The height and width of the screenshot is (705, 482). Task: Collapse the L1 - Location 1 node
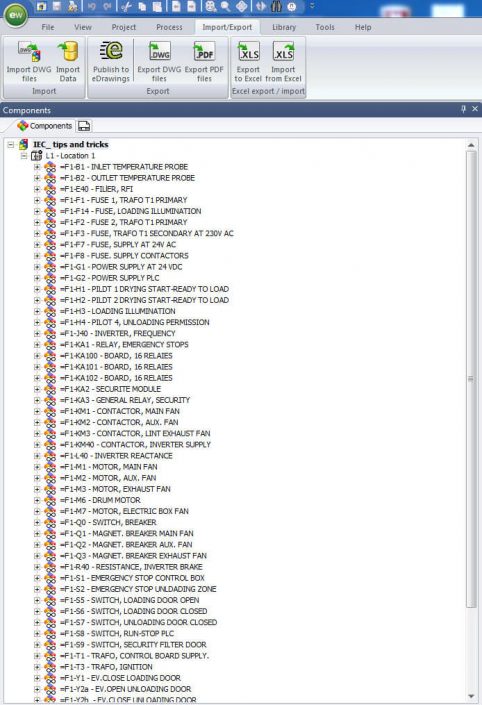click(x=24, y=156)
